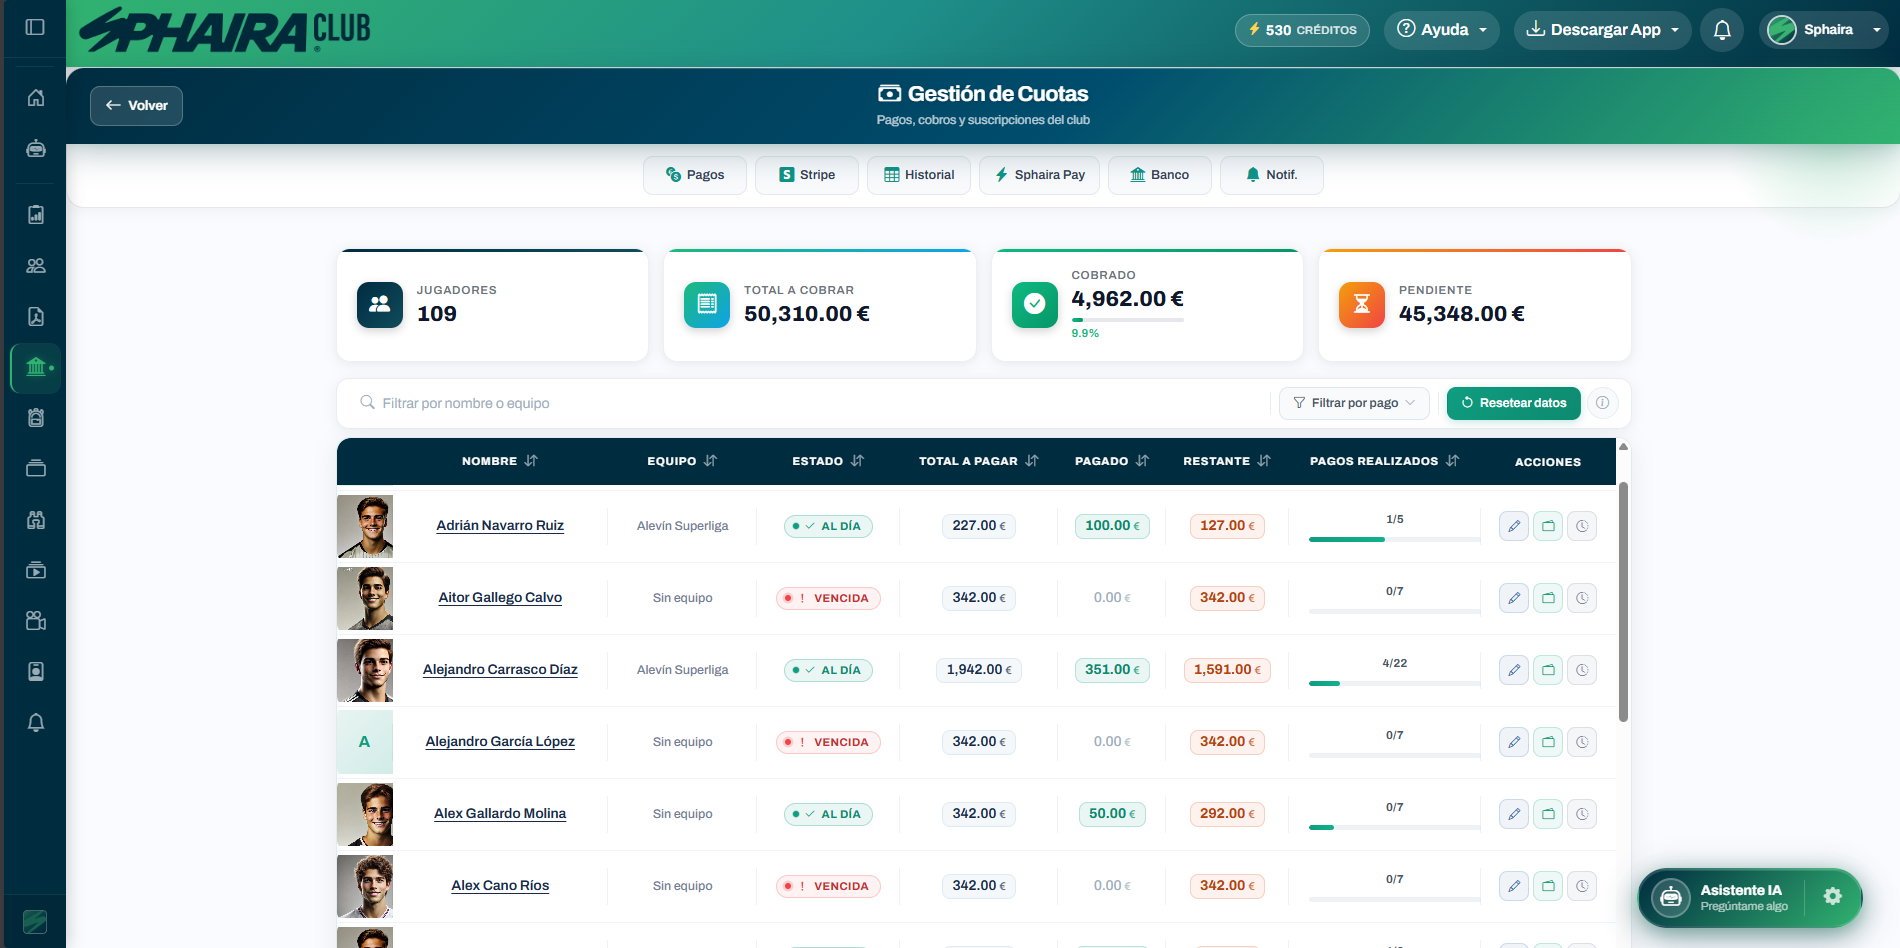Expand the Ayuda dropdown menu
Image resolution: width=1900 pixels, height=948 pixels.
[1441, 29]
